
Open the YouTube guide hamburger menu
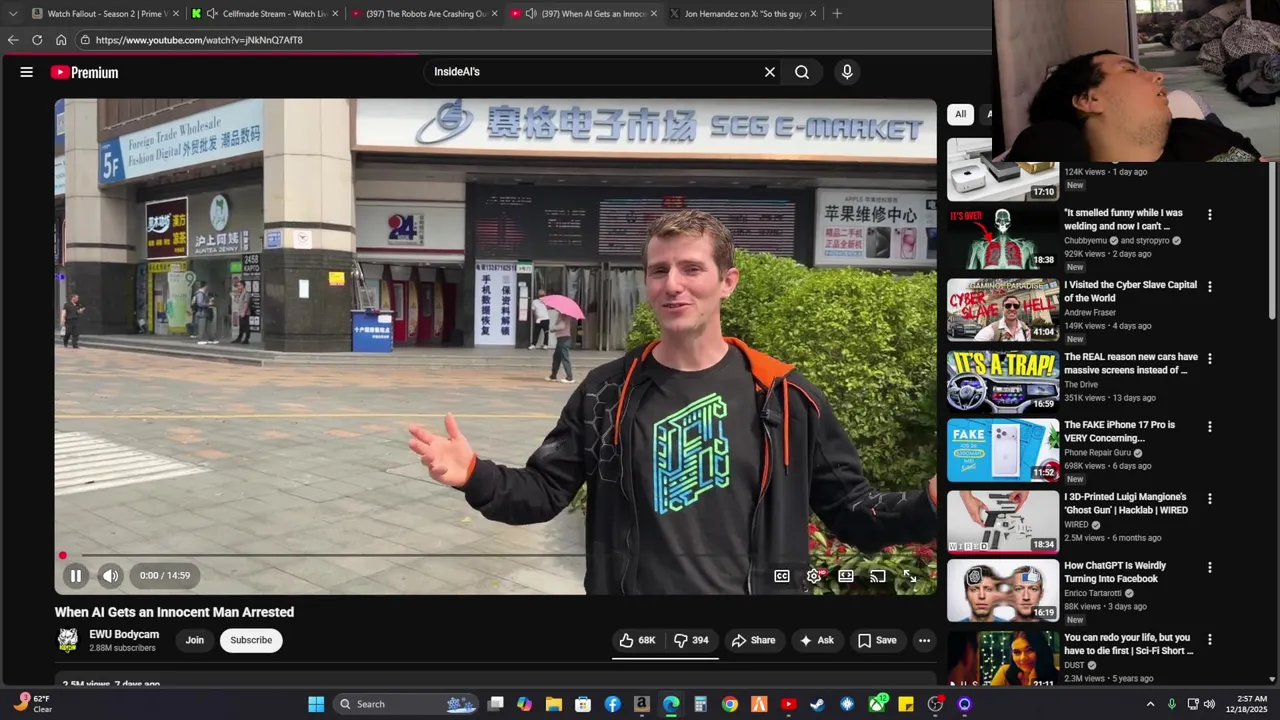[x=27, y=72]
